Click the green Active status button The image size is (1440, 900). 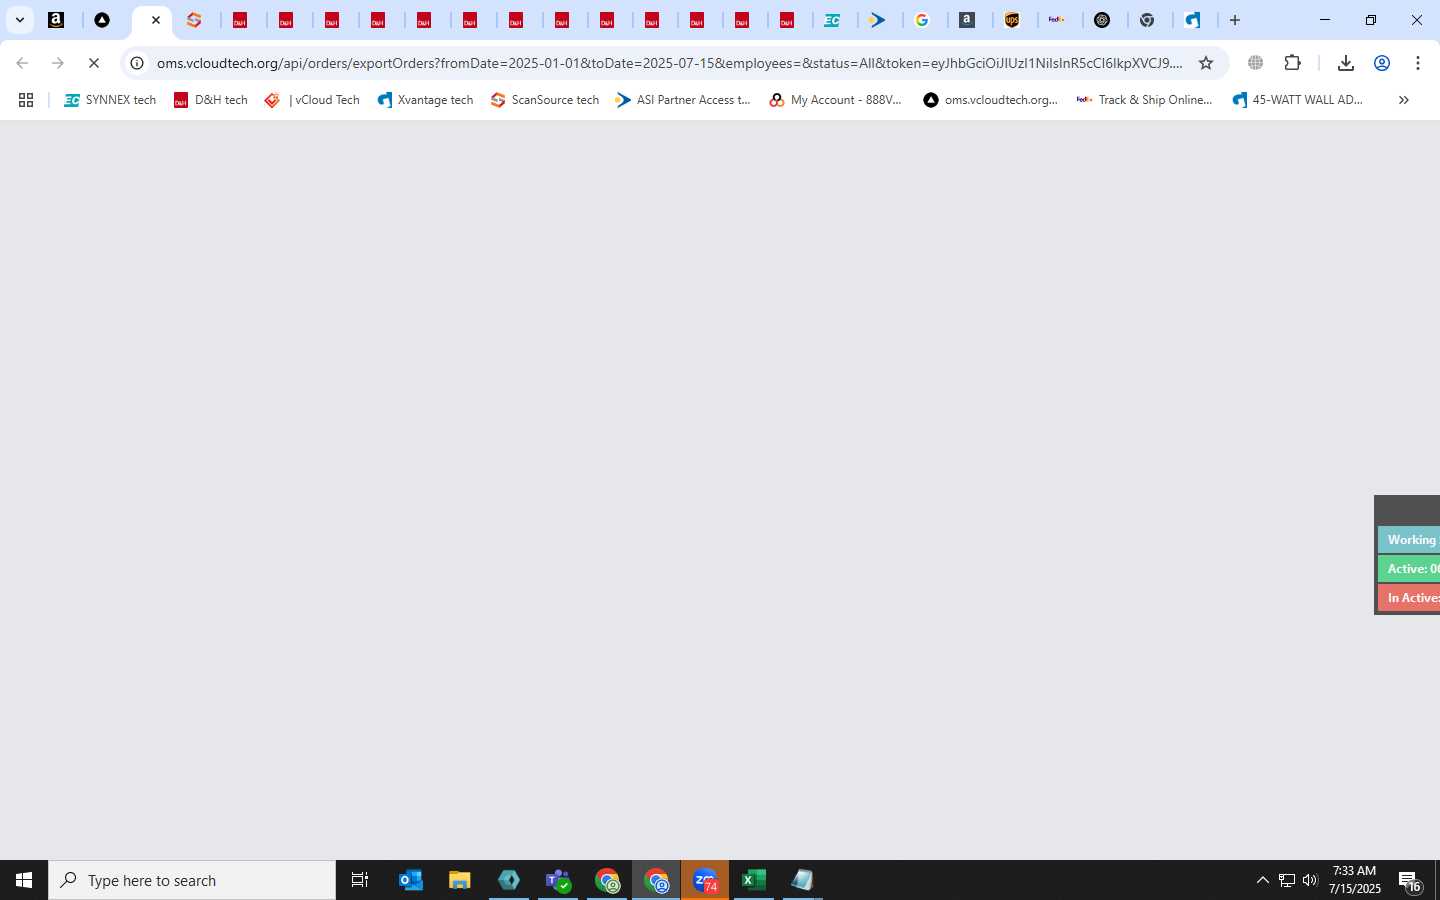[x=1409, y=569]
